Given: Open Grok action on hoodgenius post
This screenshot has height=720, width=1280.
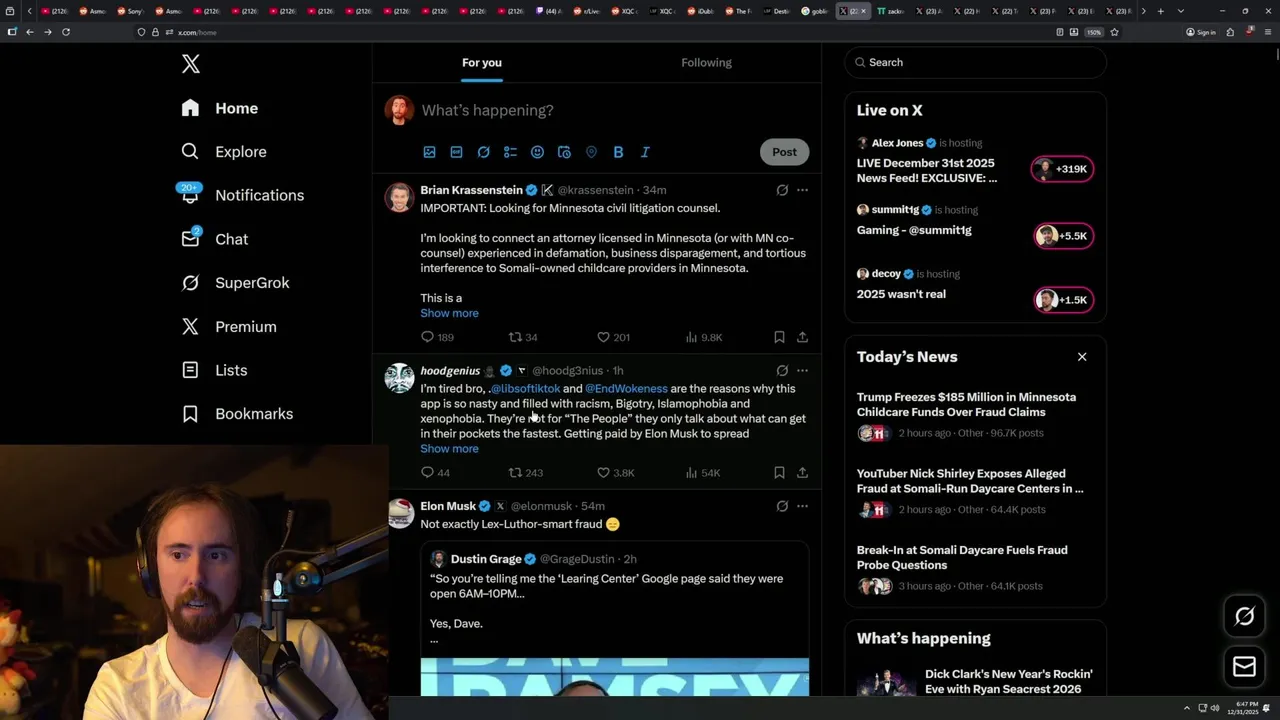Looking at the screenshot, I should tap(782, 371).
